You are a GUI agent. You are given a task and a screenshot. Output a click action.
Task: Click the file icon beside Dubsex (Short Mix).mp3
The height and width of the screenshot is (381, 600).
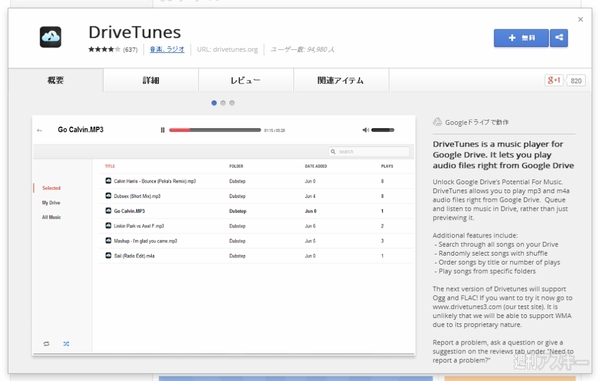(108, 195)
